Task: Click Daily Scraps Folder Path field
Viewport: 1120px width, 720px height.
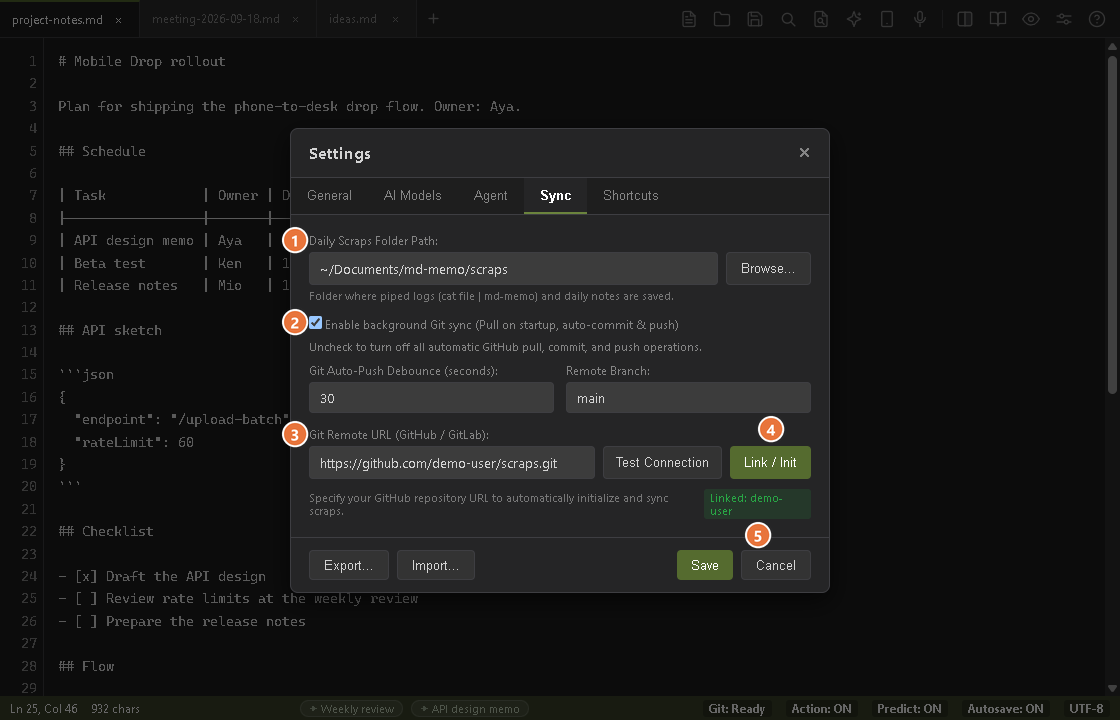Action: (x=513, y=269)
